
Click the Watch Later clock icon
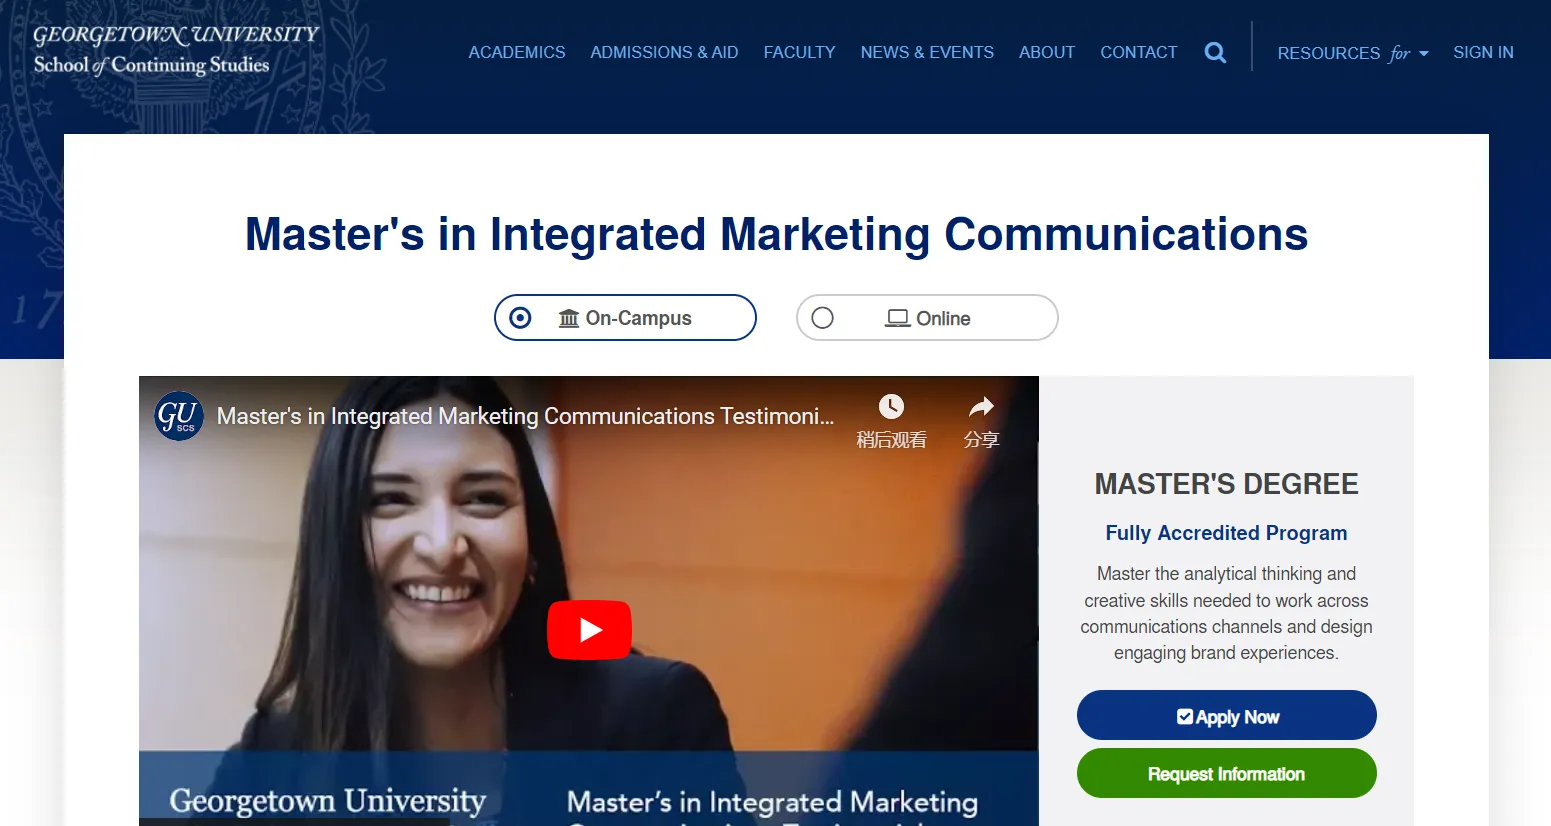891,407
